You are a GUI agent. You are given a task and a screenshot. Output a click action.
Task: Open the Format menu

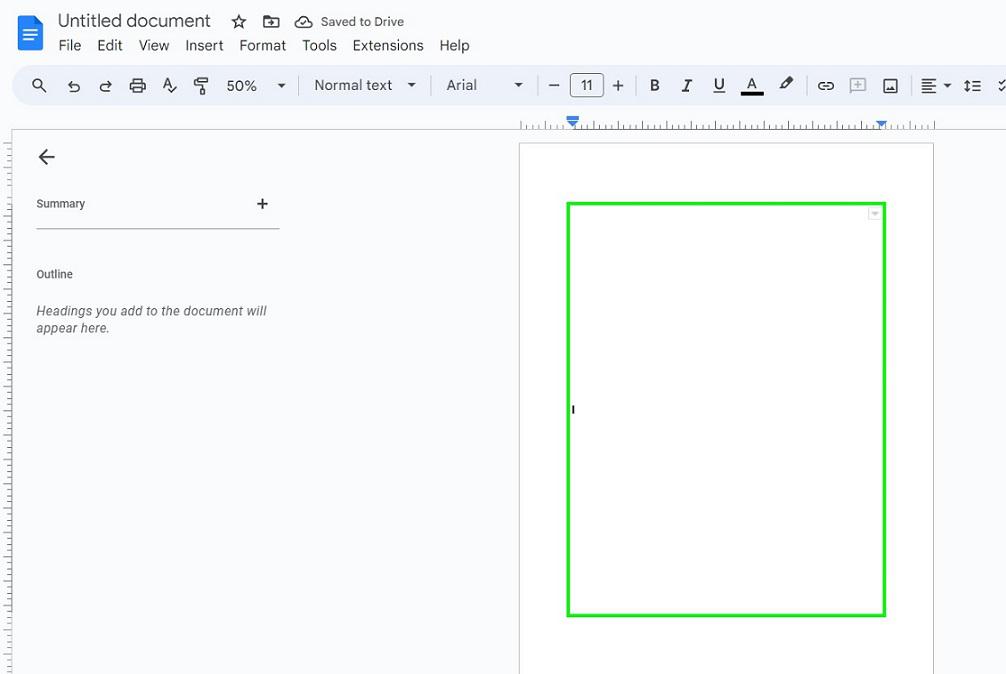tap(262, 46)
